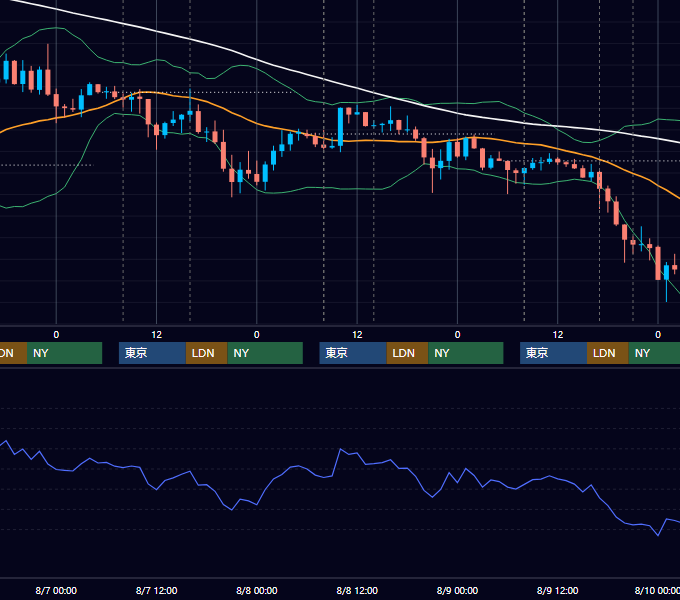Click the 8/7 12:00 time axis label

pos(156,590)
